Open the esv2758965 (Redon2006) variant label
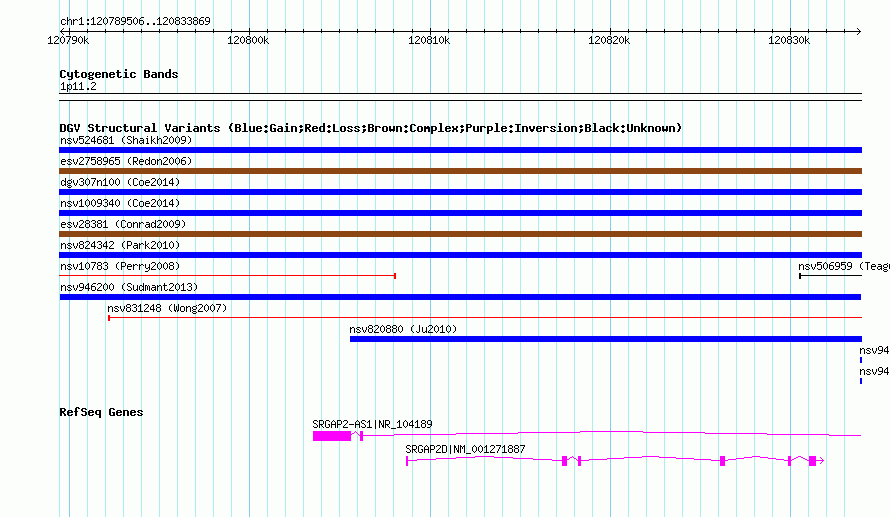Viewport: 890px width, 517px height. click(126, 161)
